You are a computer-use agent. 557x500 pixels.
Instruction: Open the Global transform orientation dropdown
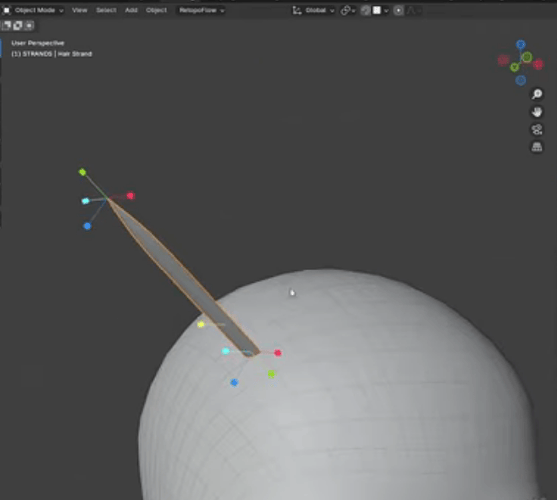pyautogui.click(x=313, y=11)
